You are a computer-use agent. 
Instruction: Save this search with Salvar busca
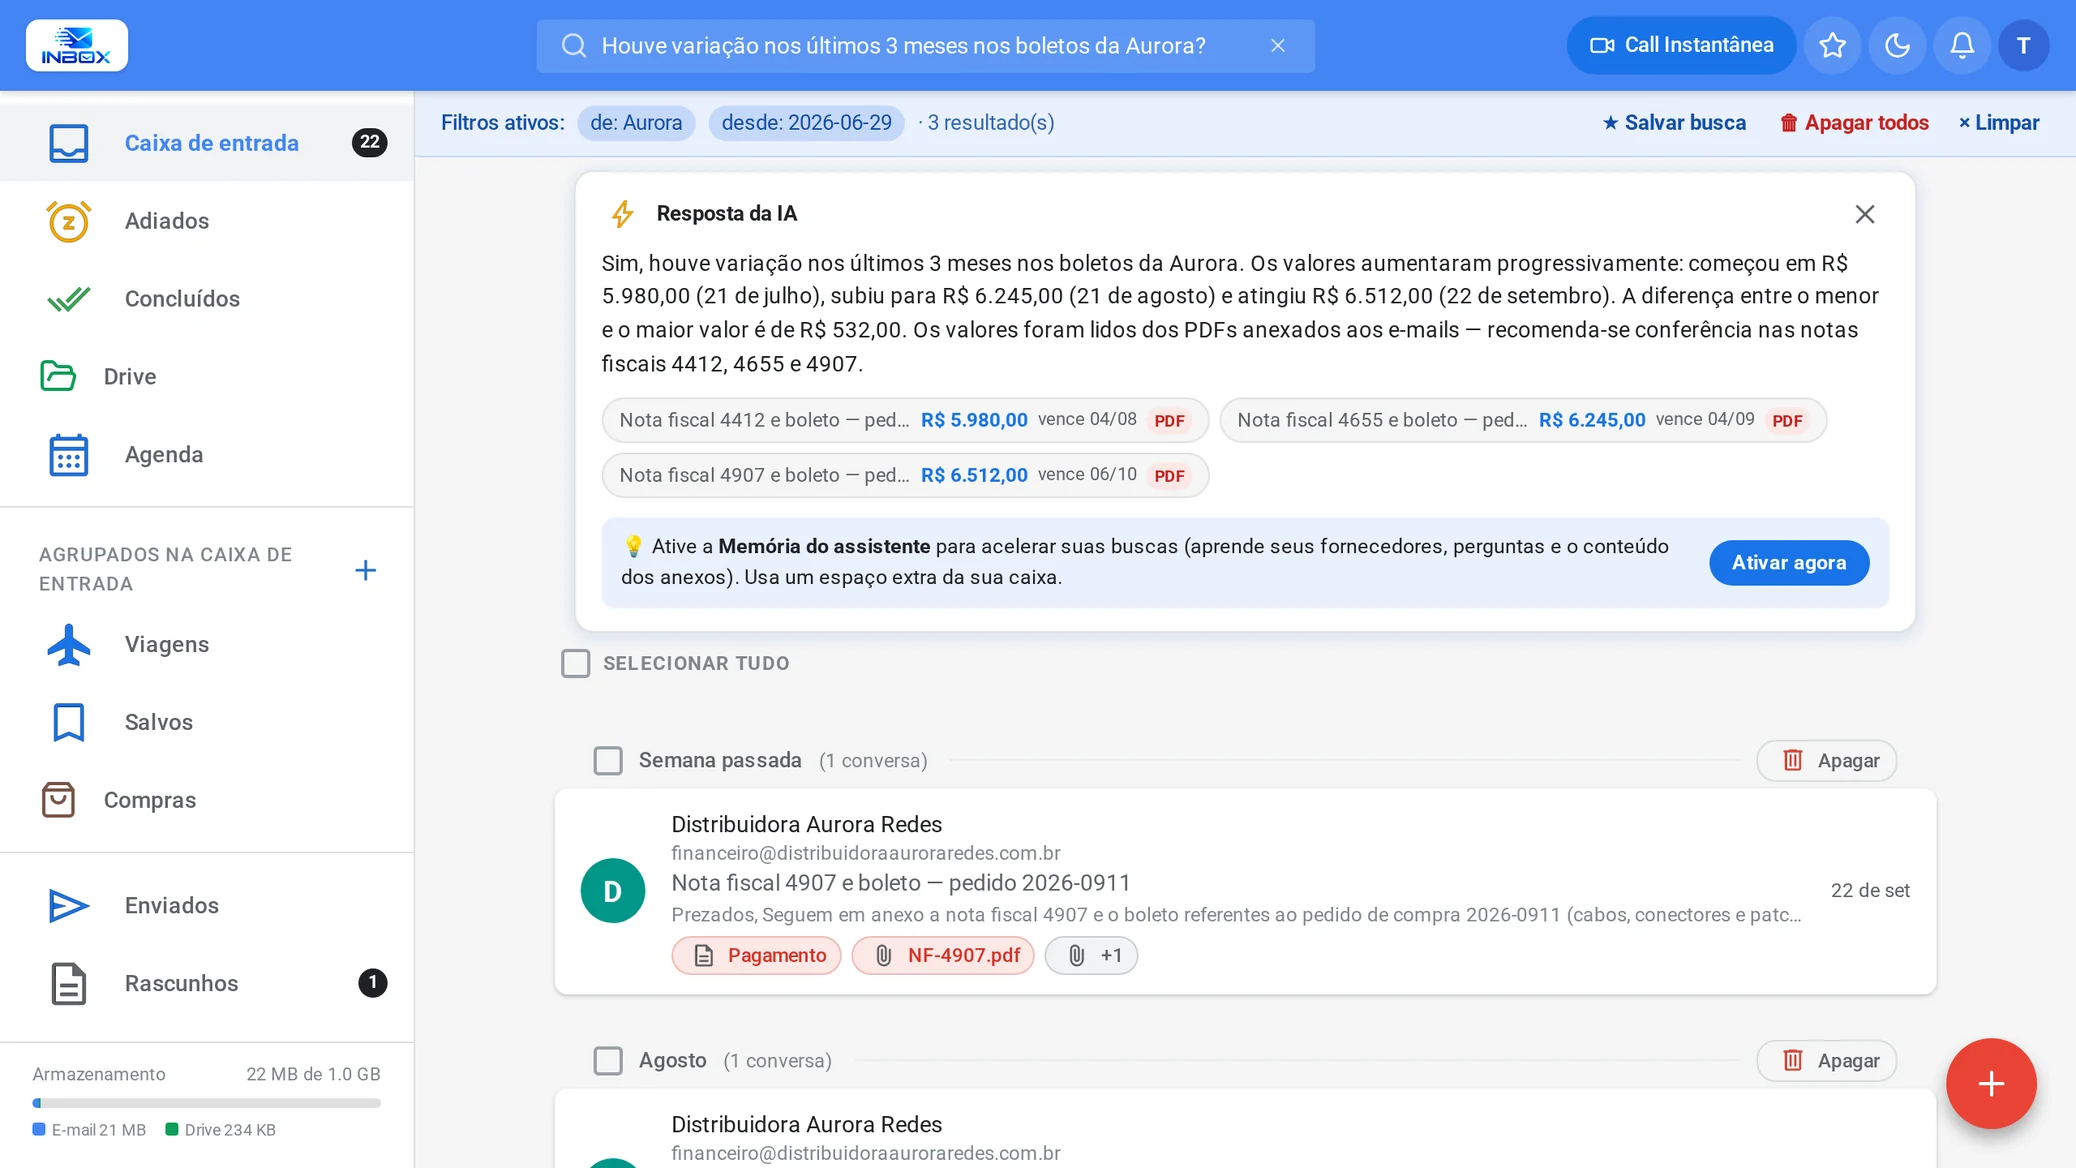tap(1674, 123)
